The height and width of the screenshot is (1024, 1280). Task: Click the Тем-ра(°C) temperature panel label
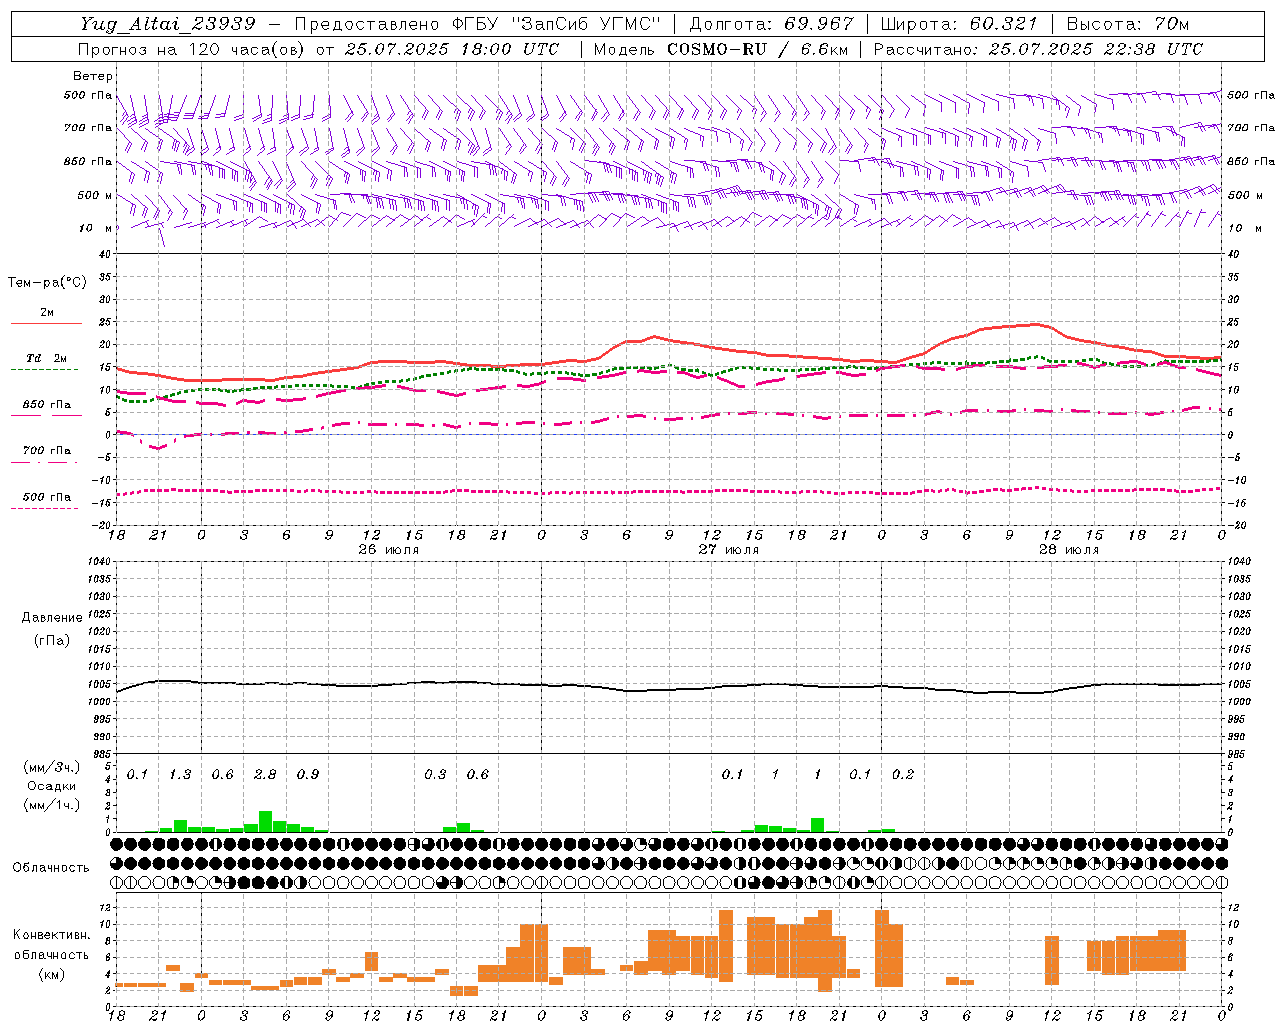[x=47, y=283]
